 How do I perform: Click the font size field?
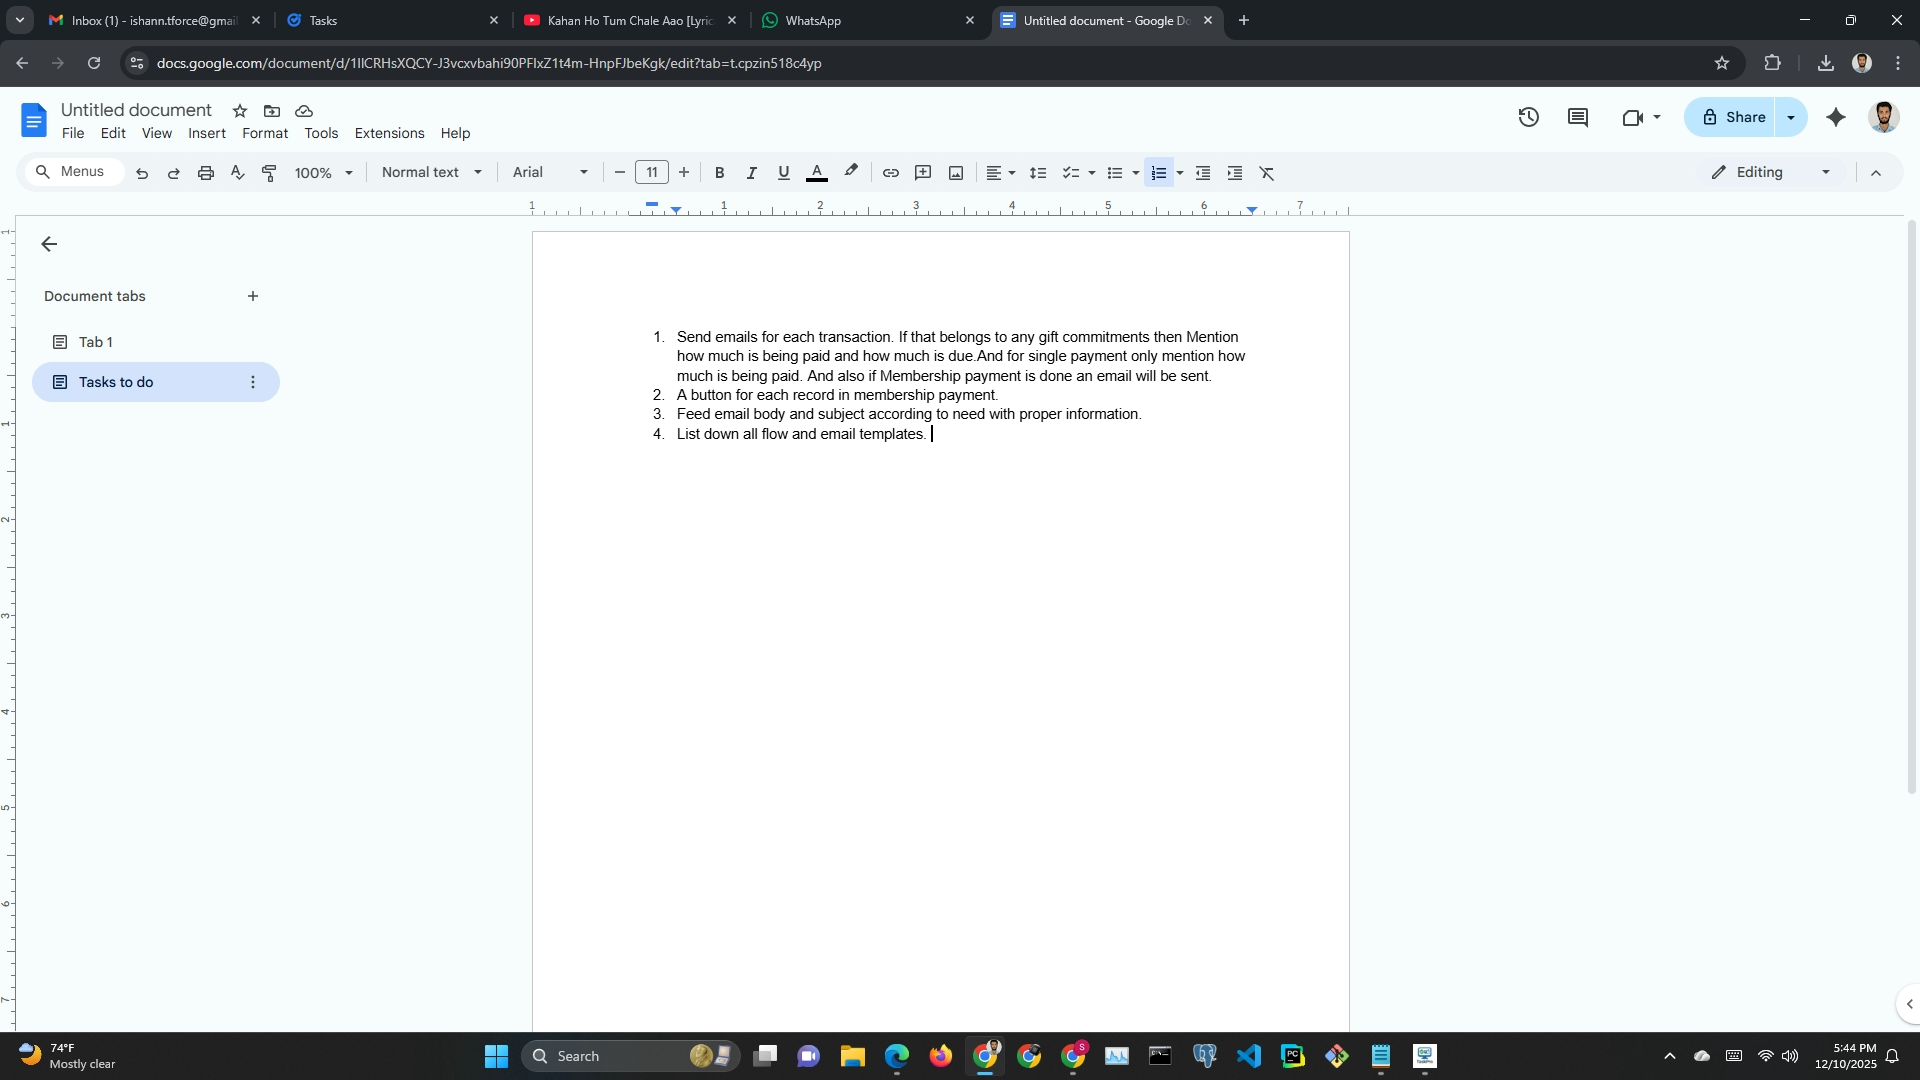652,172
